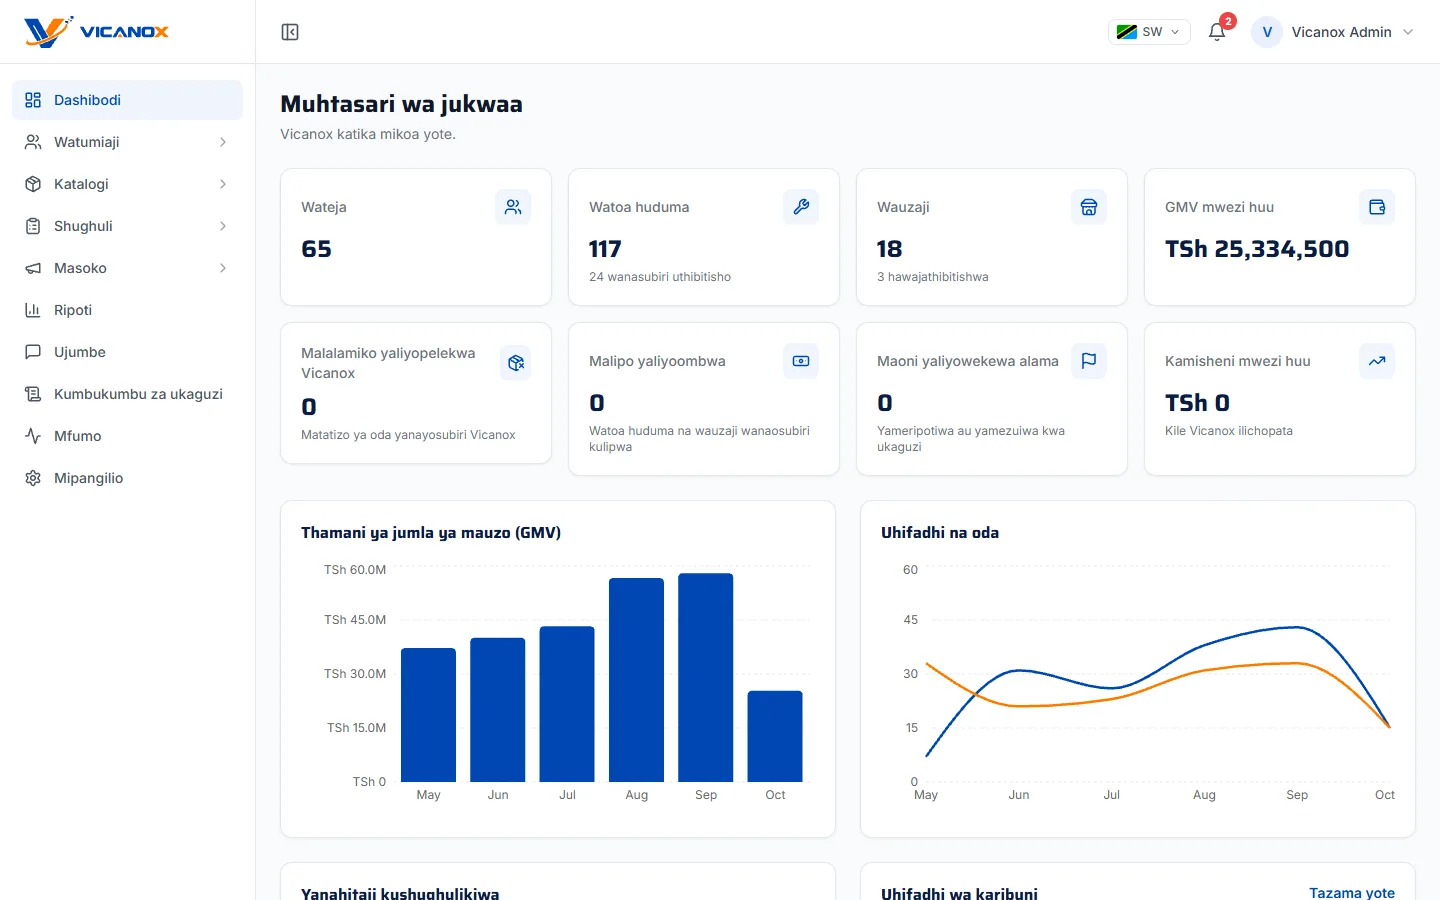Screen dimensions: 1440x900
Task: Click the Maoni yaliyowekewa alama flag icon
Action: pos(1089,361)
